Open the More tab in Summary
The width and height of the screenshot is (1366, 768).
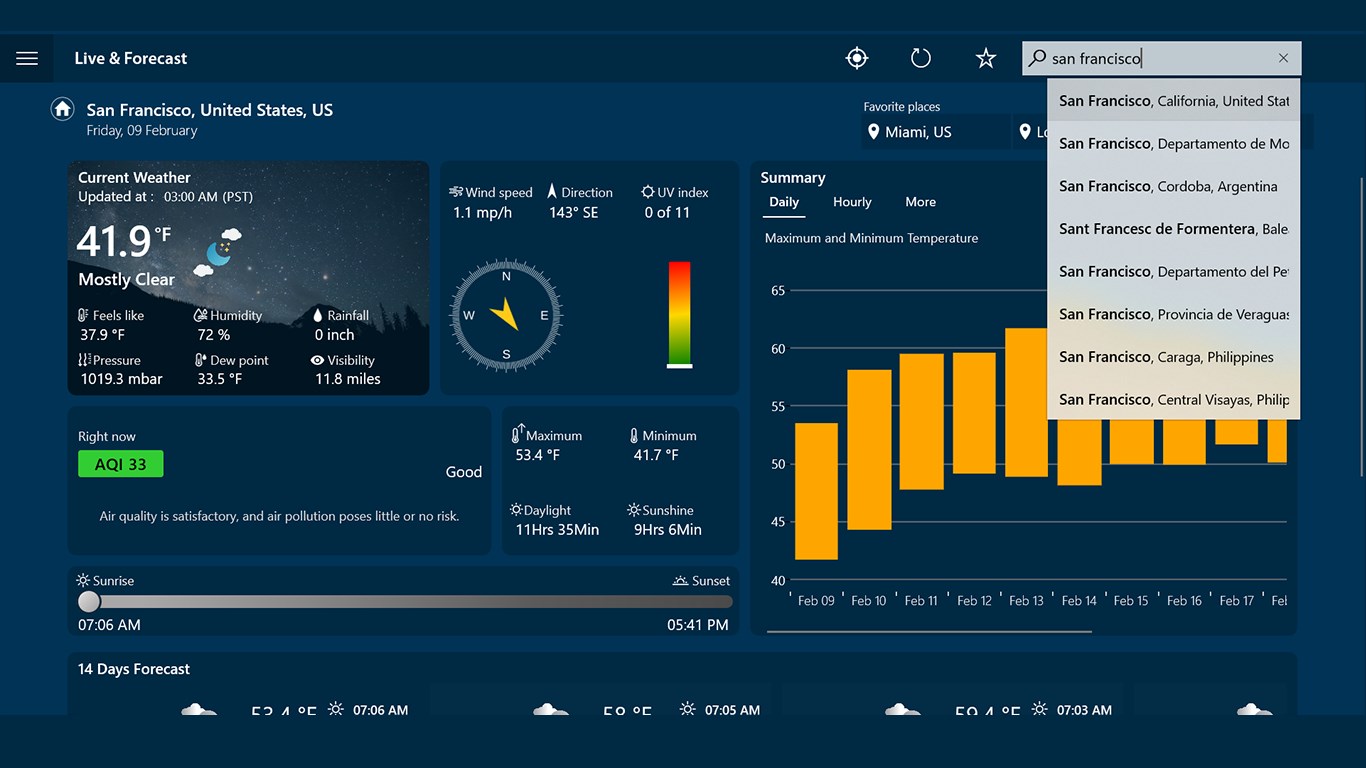tap(919, 201)
